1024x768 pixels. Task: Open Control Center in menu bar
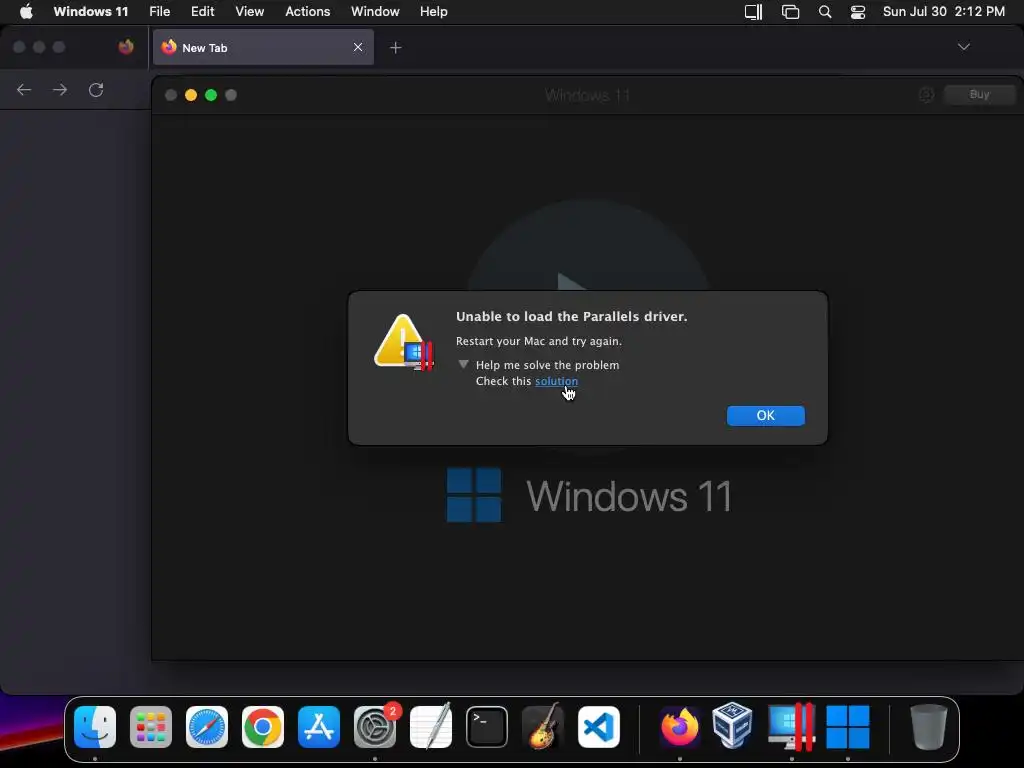coord(857,12)
